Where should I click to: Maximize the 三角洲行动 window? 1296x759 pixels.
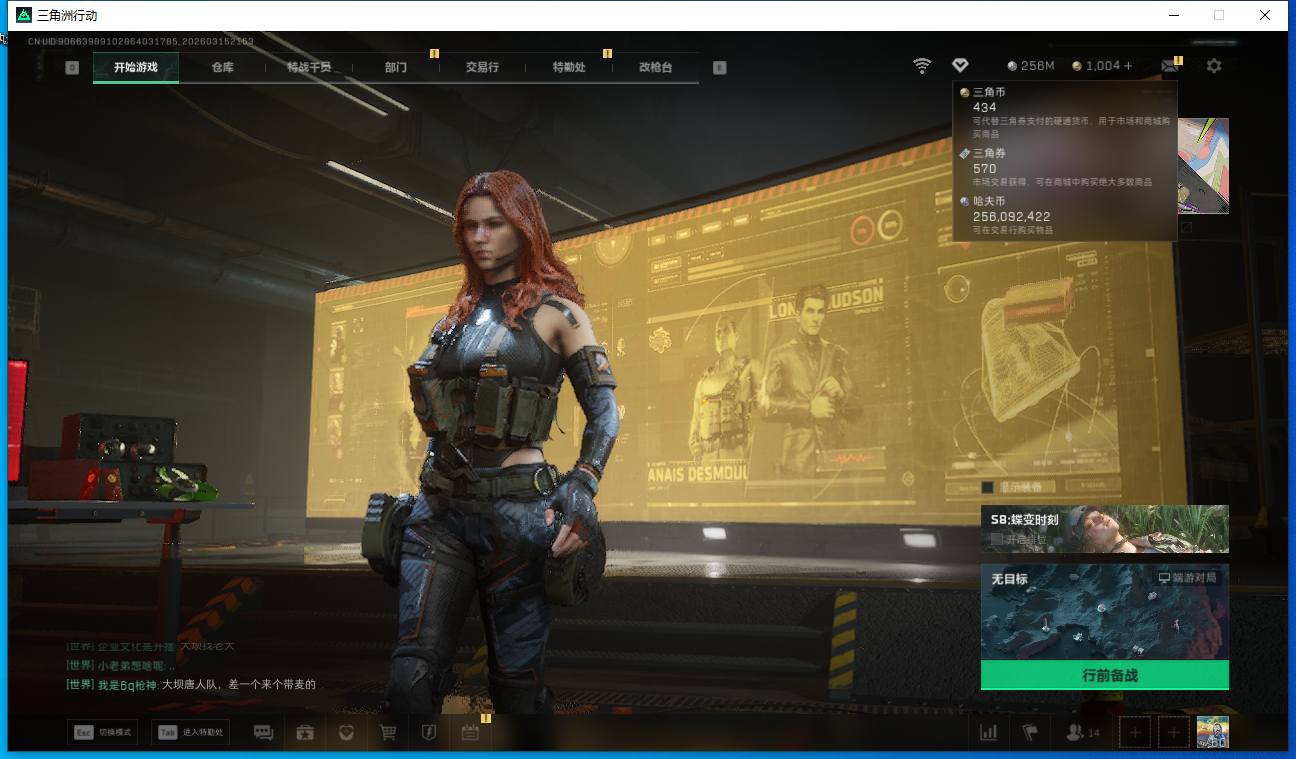pos(1218,15)
